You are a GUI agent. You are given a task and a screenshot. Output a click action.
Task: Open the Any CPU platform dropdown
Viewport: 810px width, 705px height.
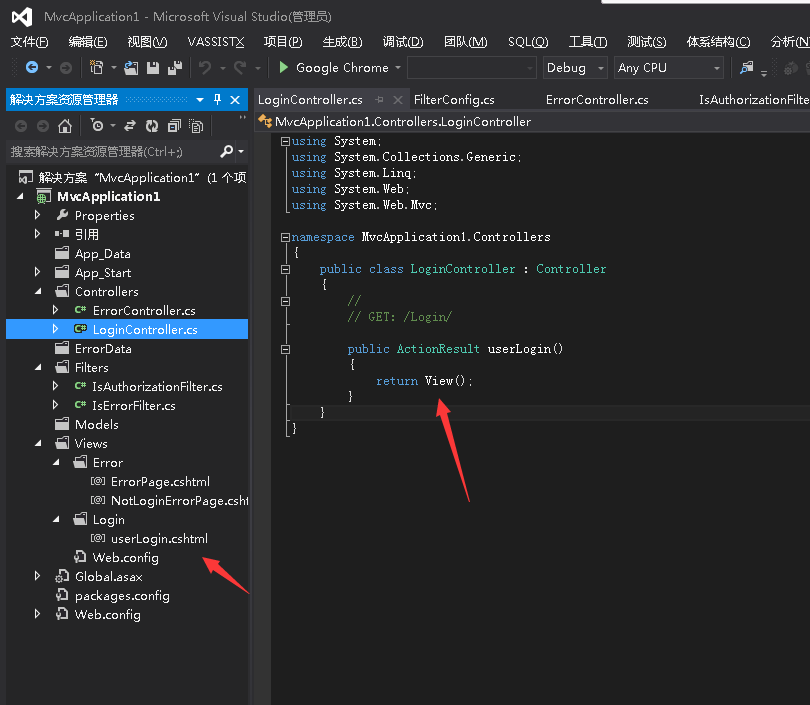coord(716,68)
